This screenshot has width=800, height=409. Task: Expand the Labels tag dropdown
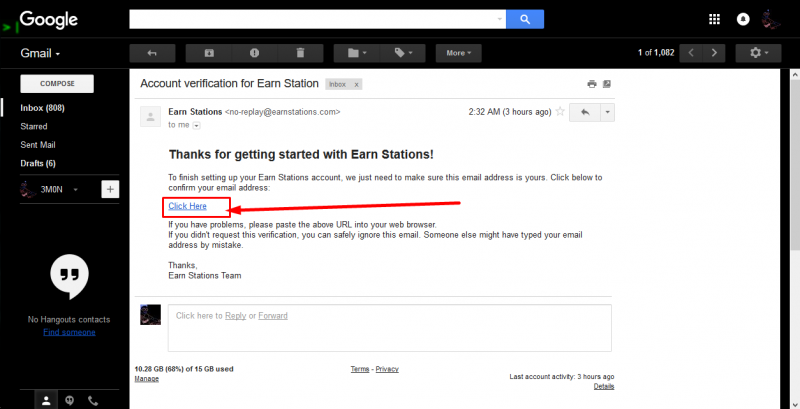pyautogui.click(x=409, y=52)
